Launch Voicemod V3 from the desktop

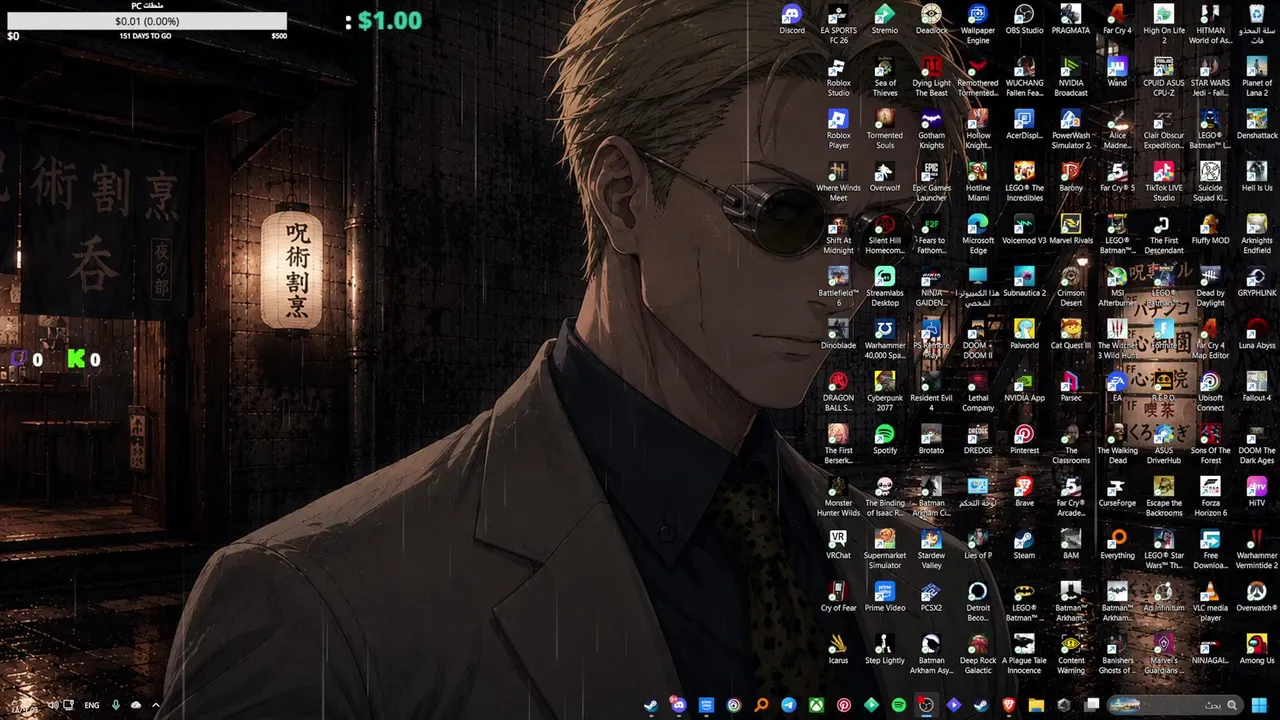tap(1024, 230)
